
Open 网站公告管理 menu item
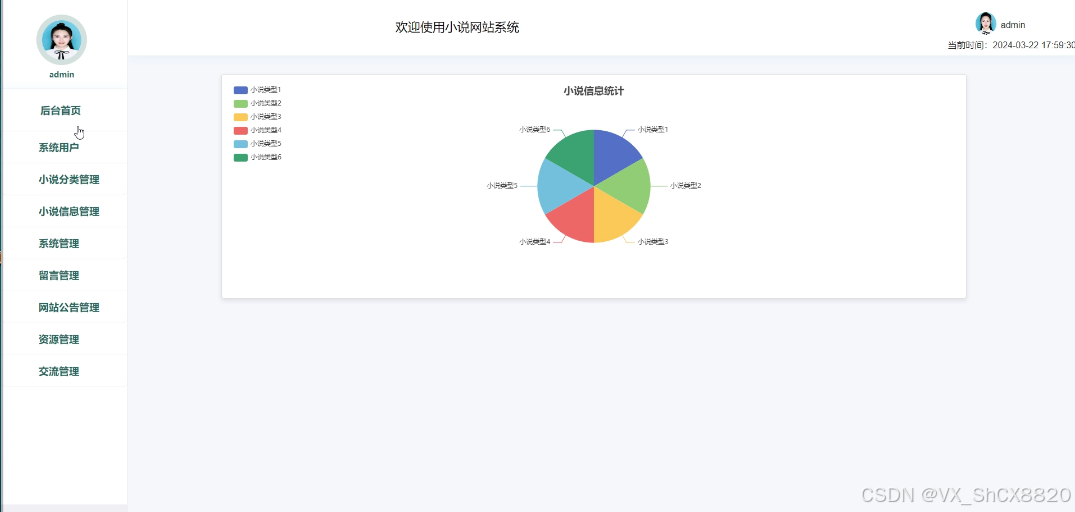click(x=69, y=307)
